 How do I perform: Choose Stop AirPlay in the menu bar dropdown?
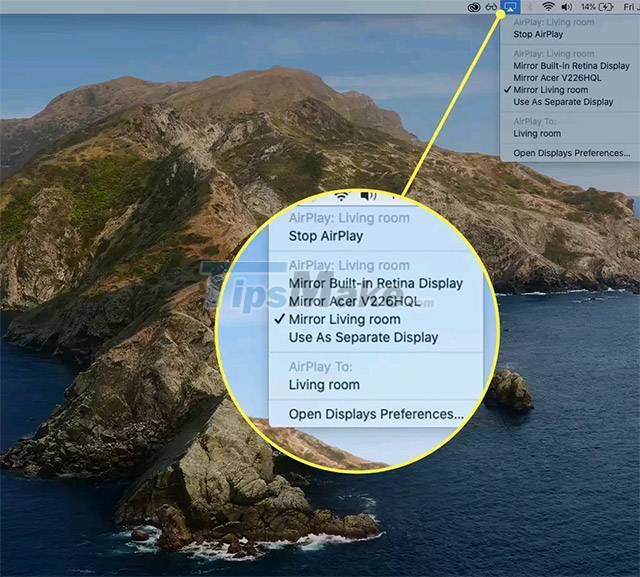click(570, 34)
